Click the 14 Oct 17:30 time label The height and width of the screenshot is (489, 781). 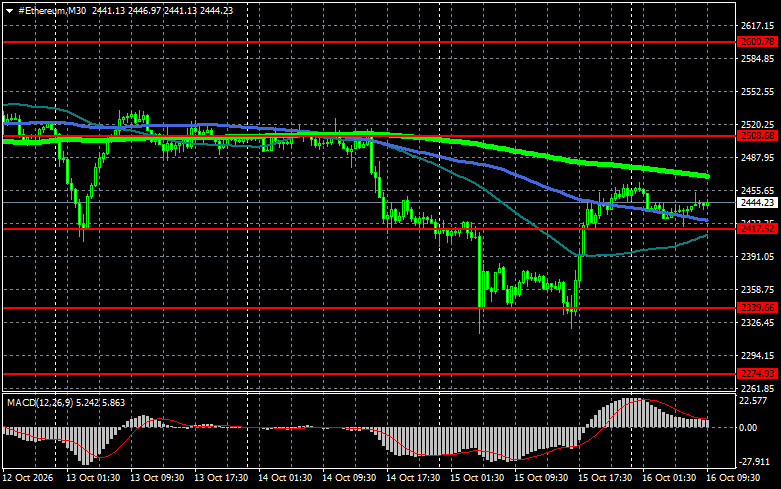tap(413, 478)
